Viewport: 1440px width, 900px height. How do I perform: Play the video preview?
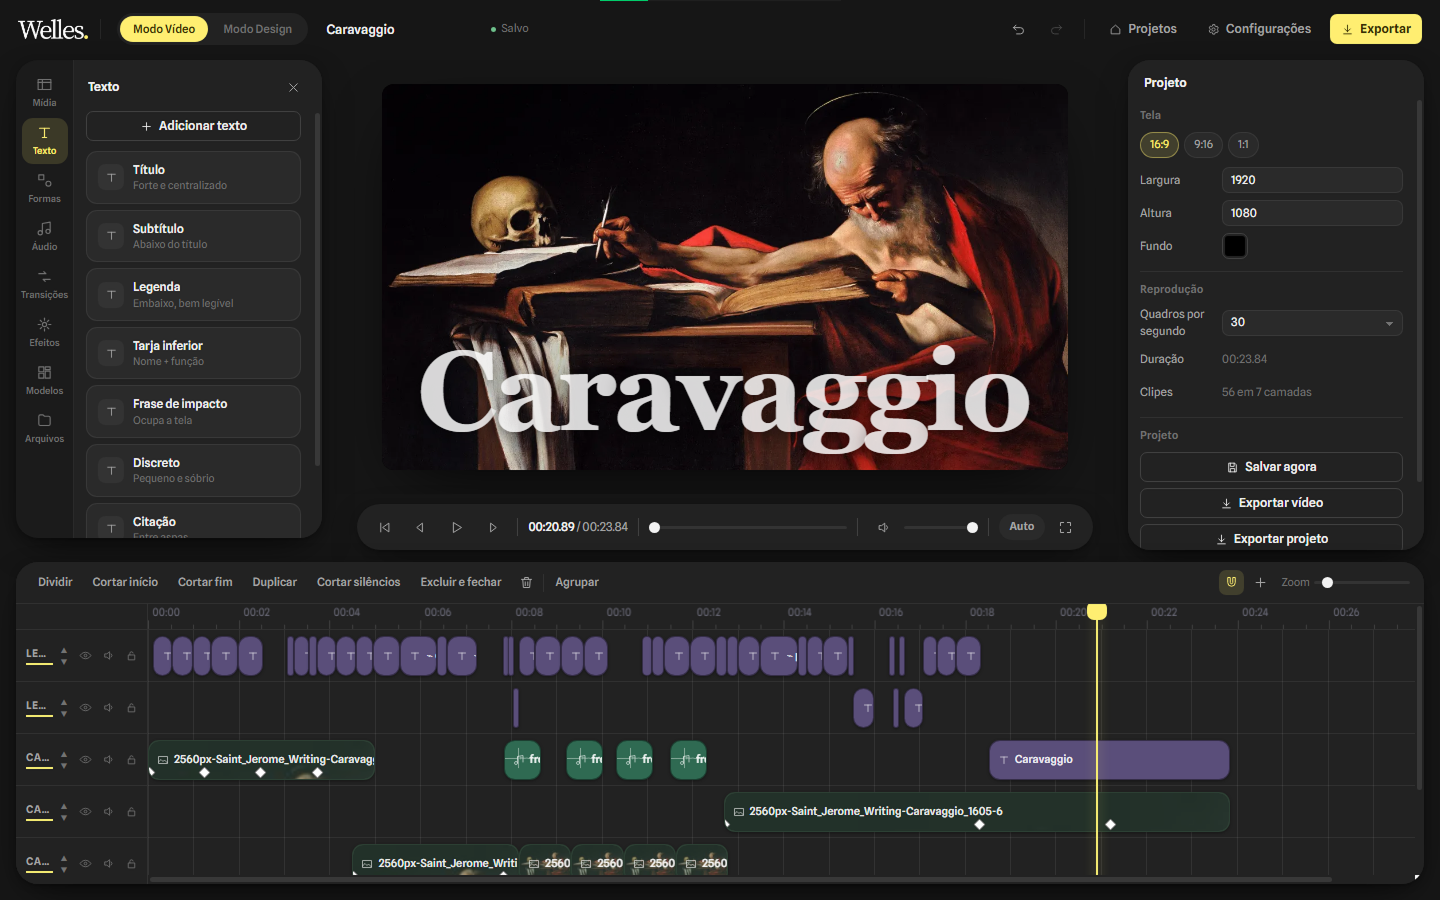tap(456, 527)
